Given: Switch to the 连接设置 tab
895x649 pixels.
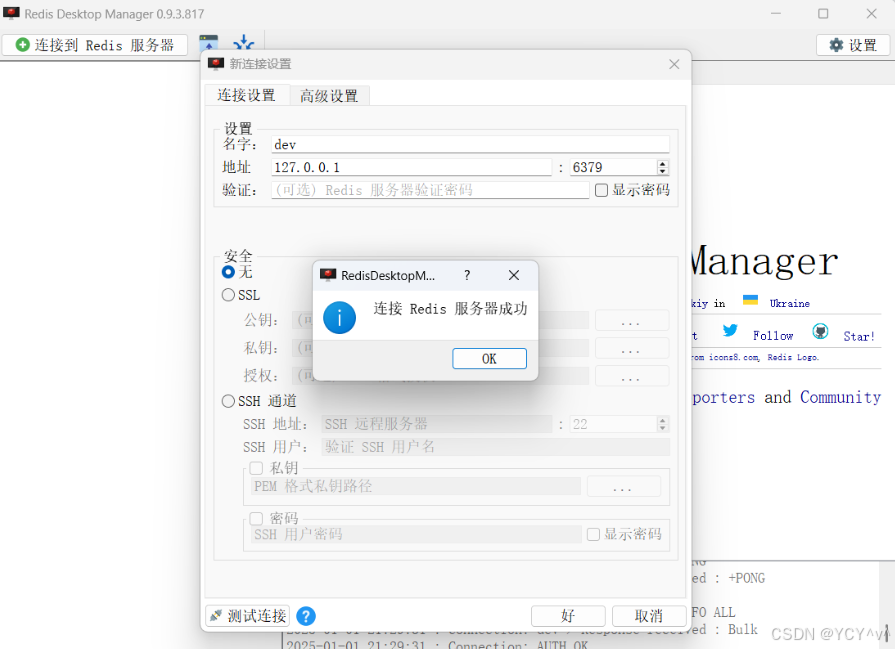Looking at the screenshot, I should coord(247,95).
